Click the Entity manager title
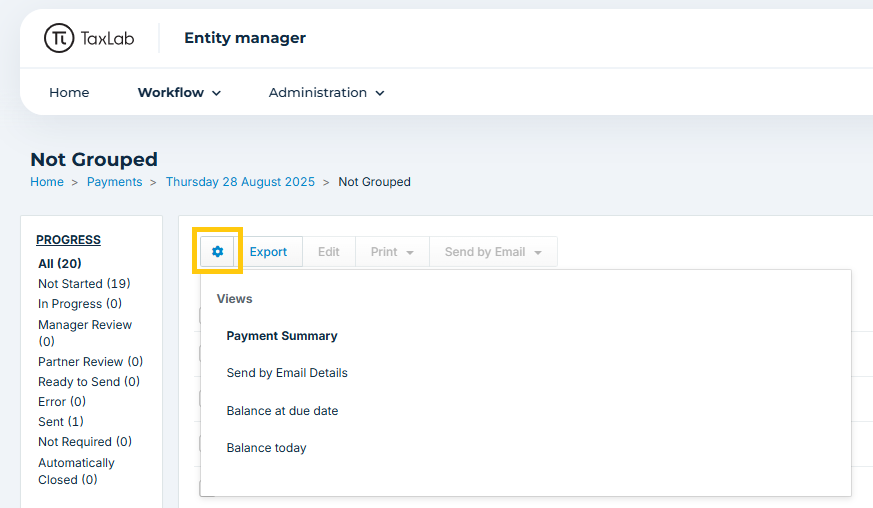This screenshot has width=873, height=508. pyautogui.click(x=245, y=38)
